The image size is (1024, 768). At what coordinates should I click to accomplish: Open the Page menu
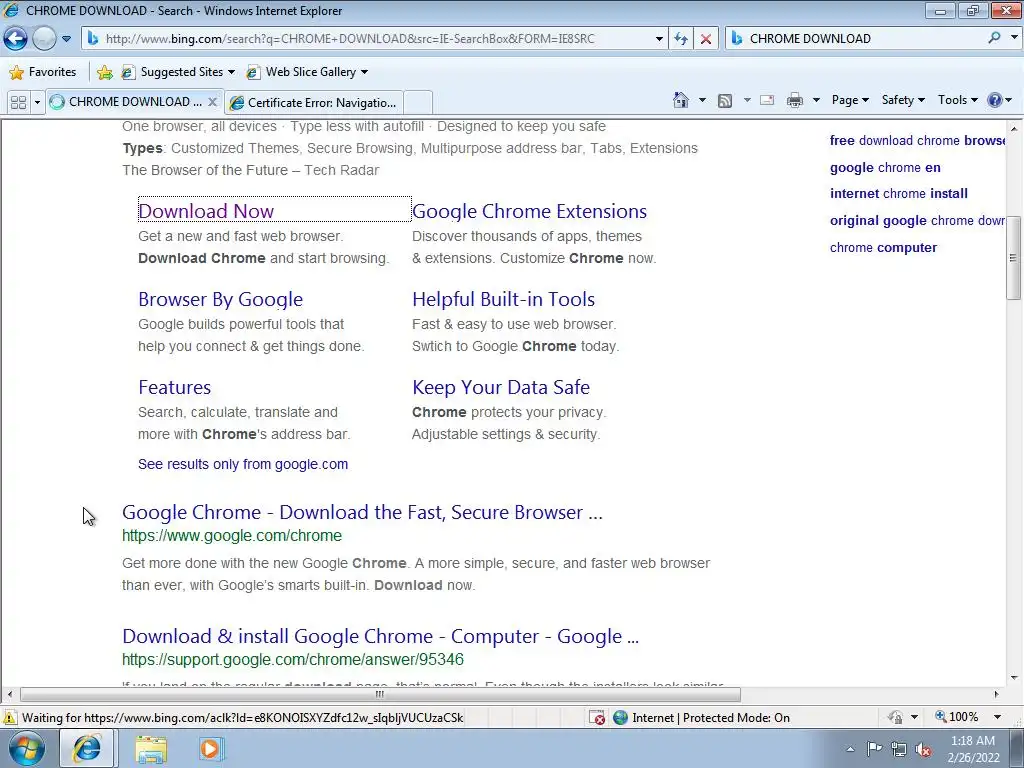(x=850, y=100)
